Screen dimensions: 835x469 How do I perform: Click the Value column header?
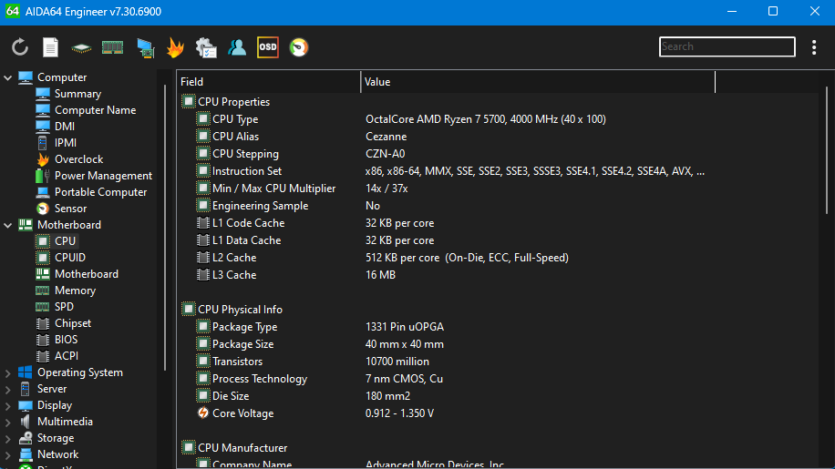538,82
